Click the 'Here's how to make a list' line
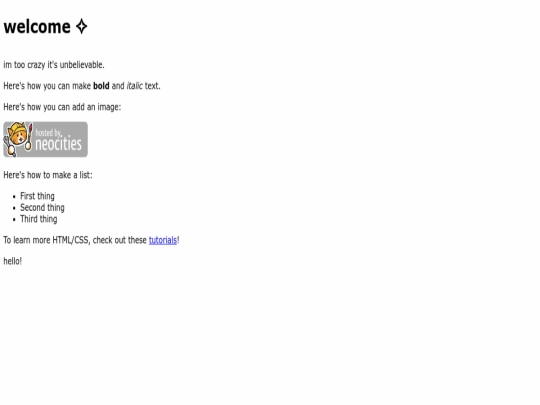This screenshot has height=405, width=540. [x=48, y=175]
